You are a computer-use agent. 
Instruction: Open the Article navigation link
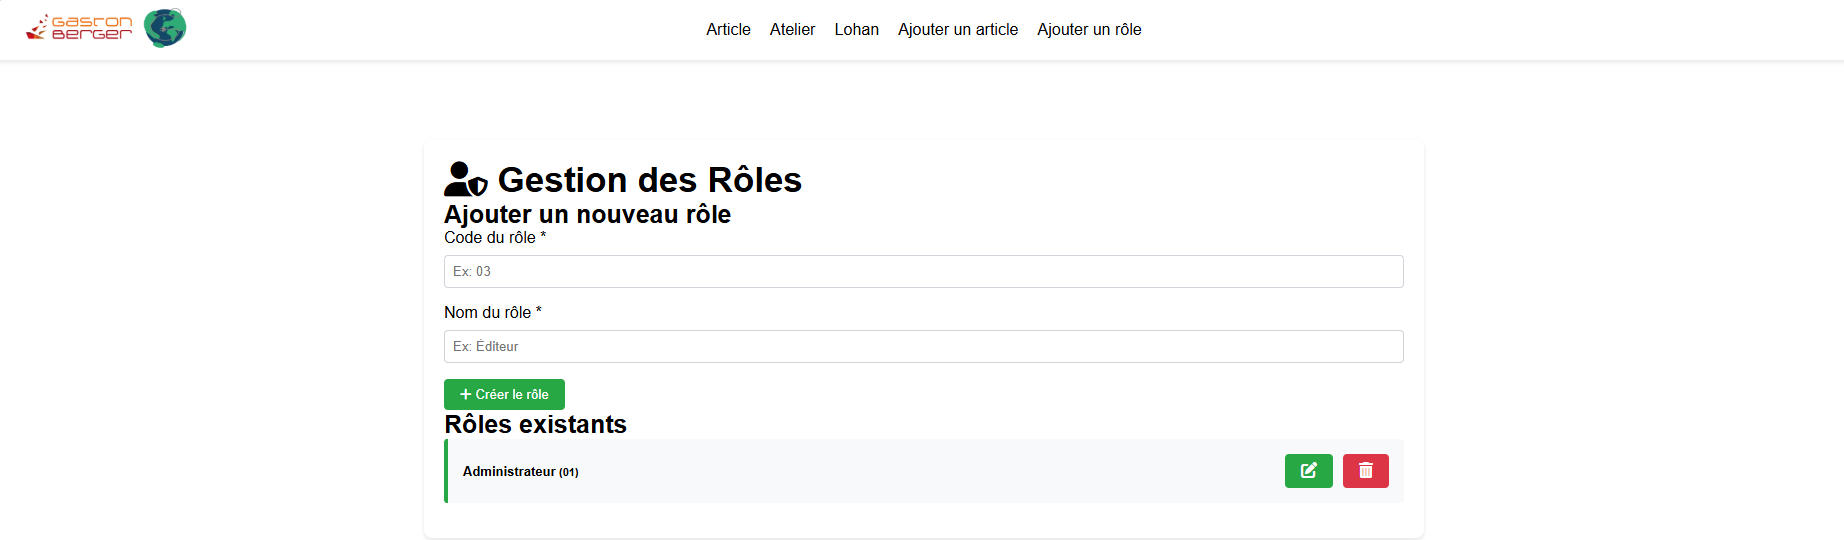[728, 30]
